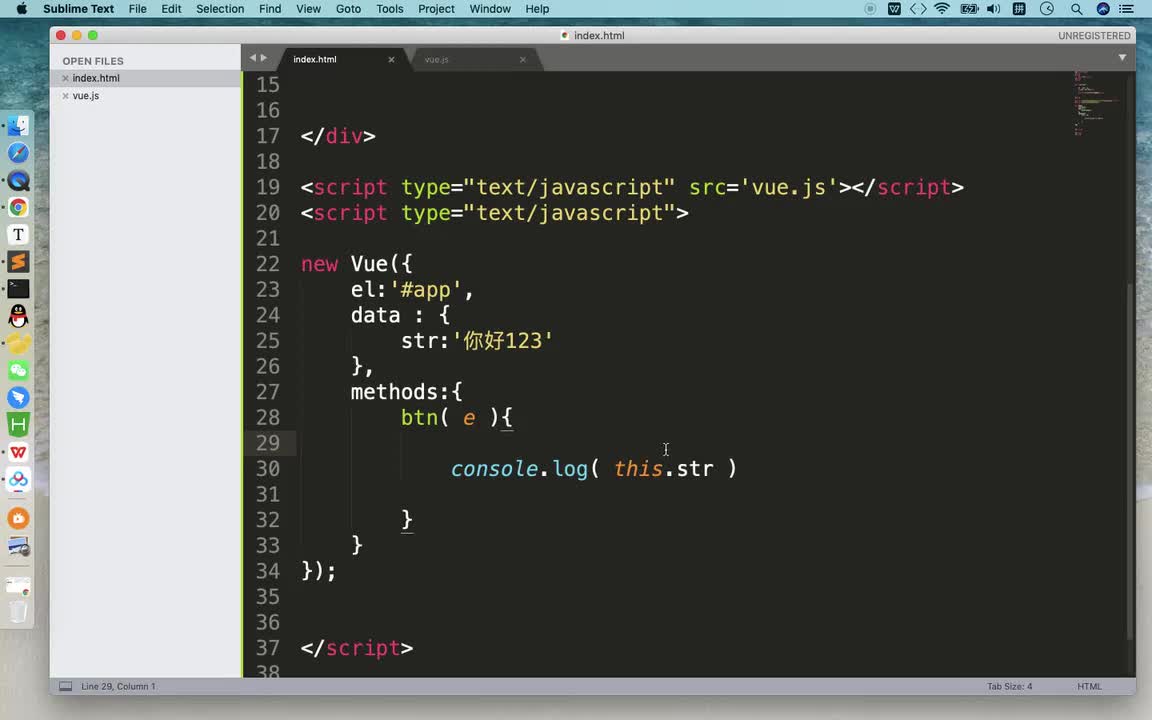Go to previous tab with left arrow

point(253,57)
